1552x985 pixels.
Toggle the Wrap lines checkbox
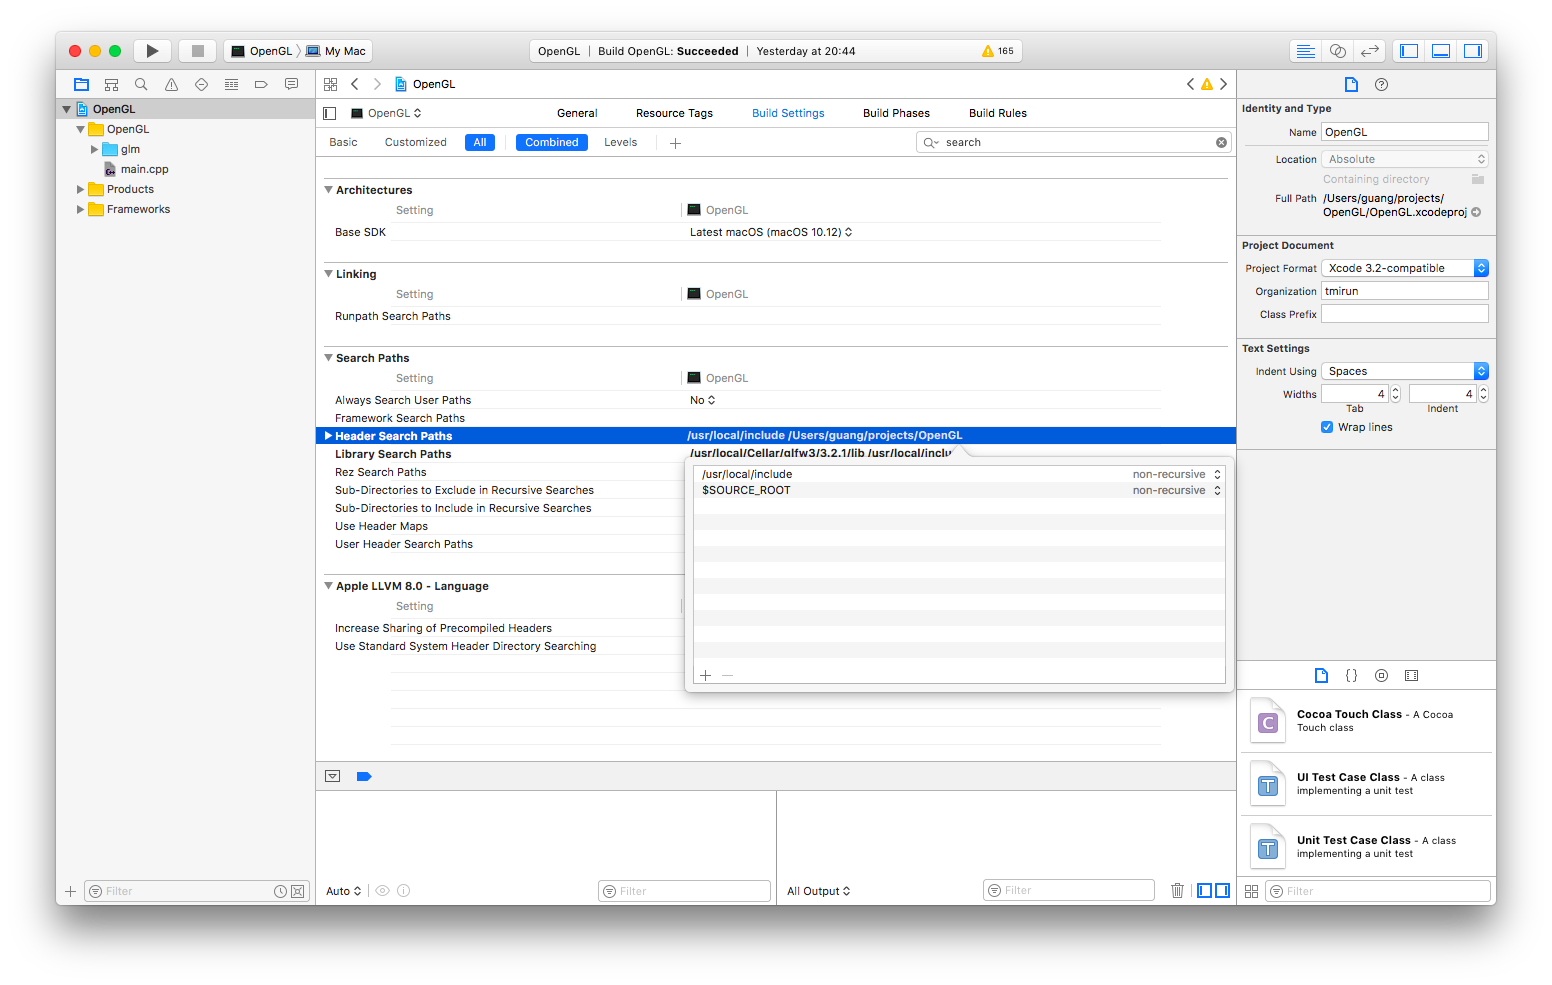[x=1327, y=427]
